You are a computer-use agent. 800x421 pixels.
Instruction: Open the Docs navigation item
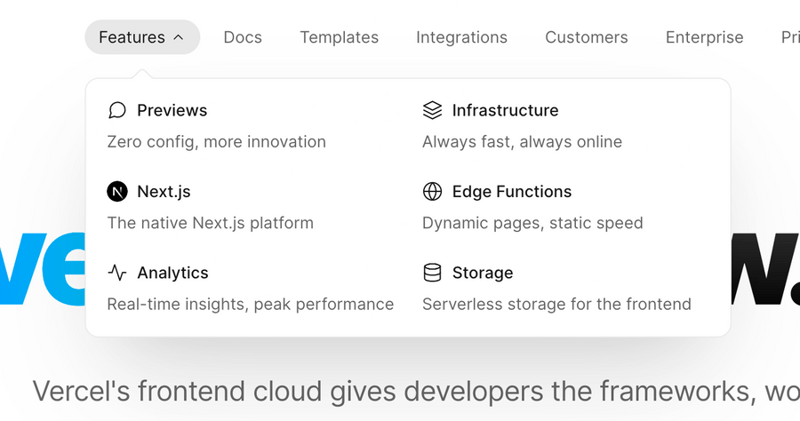[x=242, y=37]
